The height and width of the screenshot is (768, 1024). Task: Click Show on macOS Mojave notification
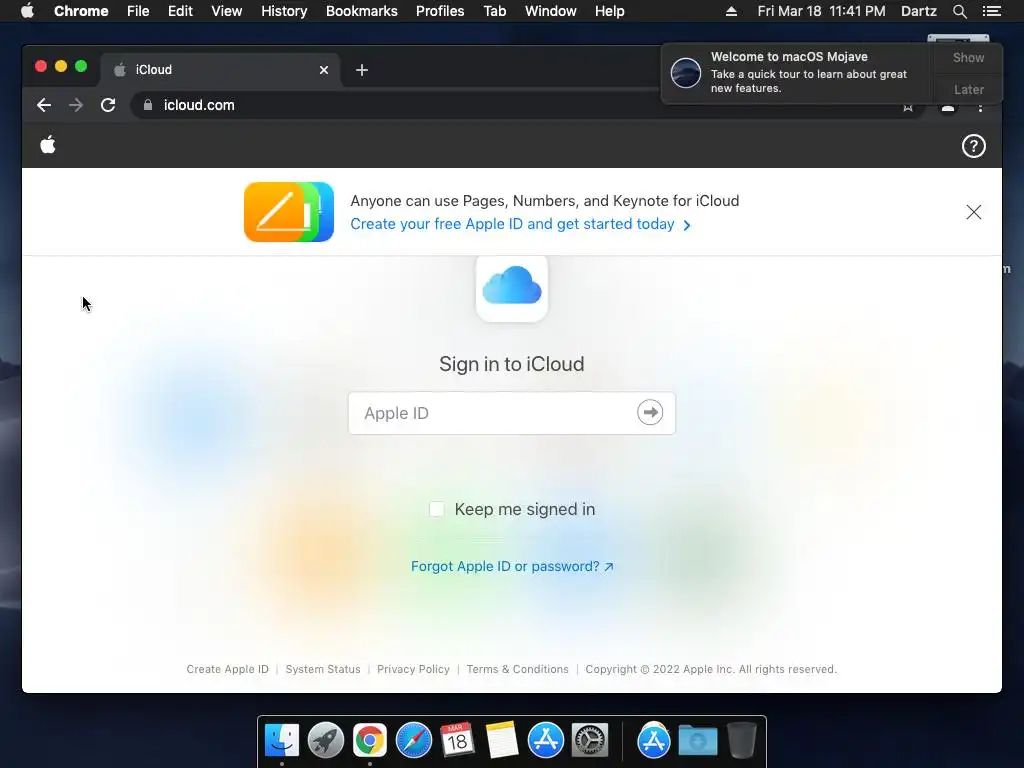968,57
